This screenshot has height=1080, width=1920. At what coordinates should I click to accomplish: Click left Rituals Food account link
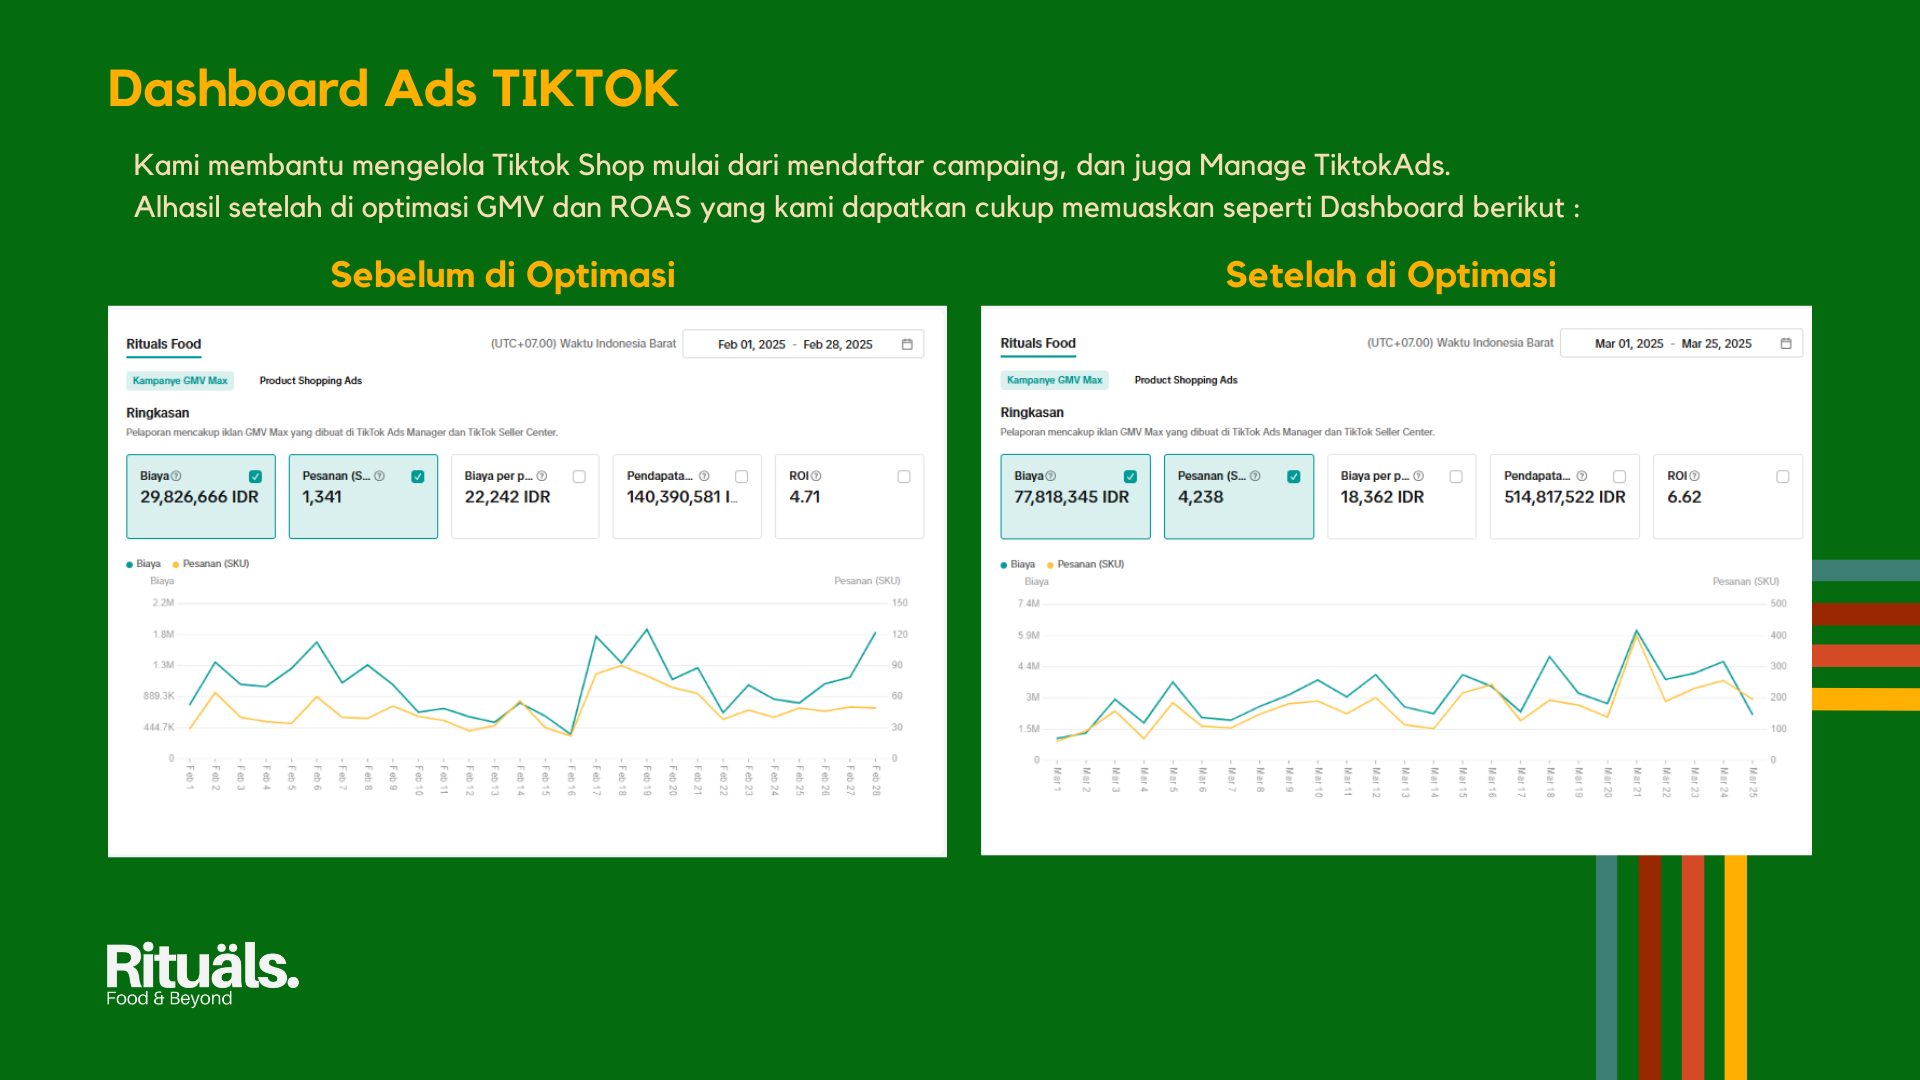click(x=163, y=344)
